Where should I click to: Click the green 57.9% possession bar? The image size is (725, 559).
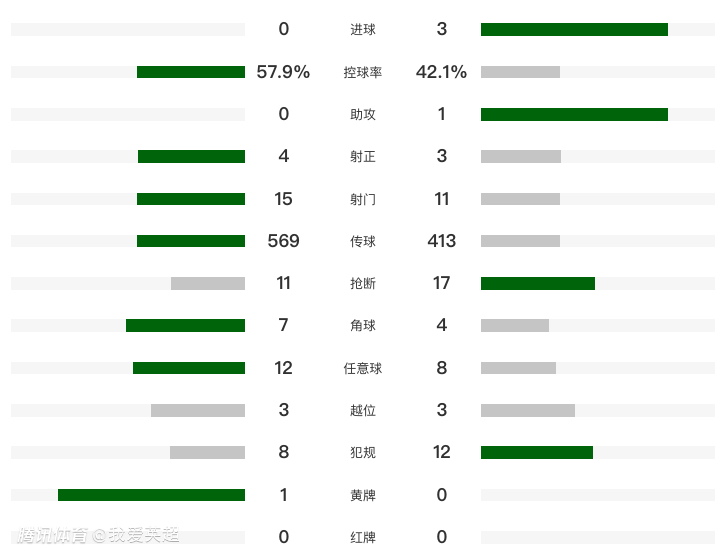click(x=191, y=72)
